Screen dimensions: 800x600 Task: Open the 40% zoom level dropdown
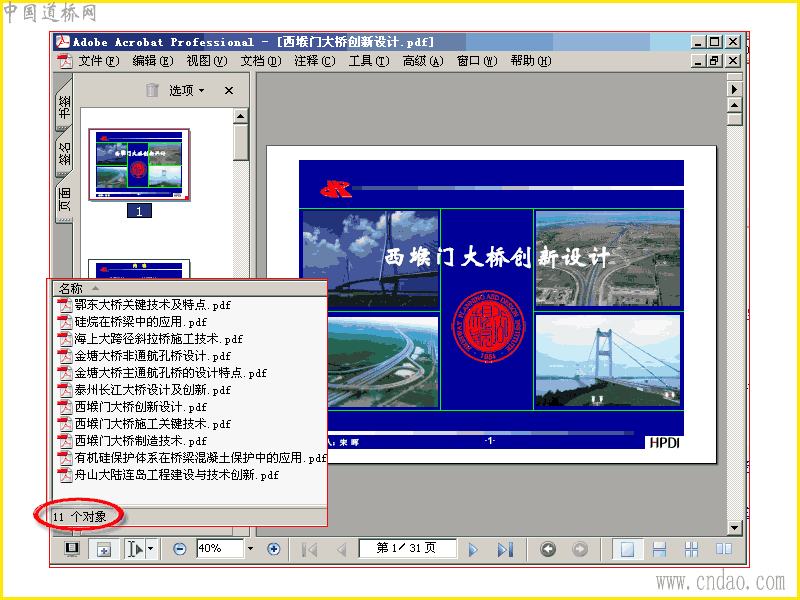(250, 549)
